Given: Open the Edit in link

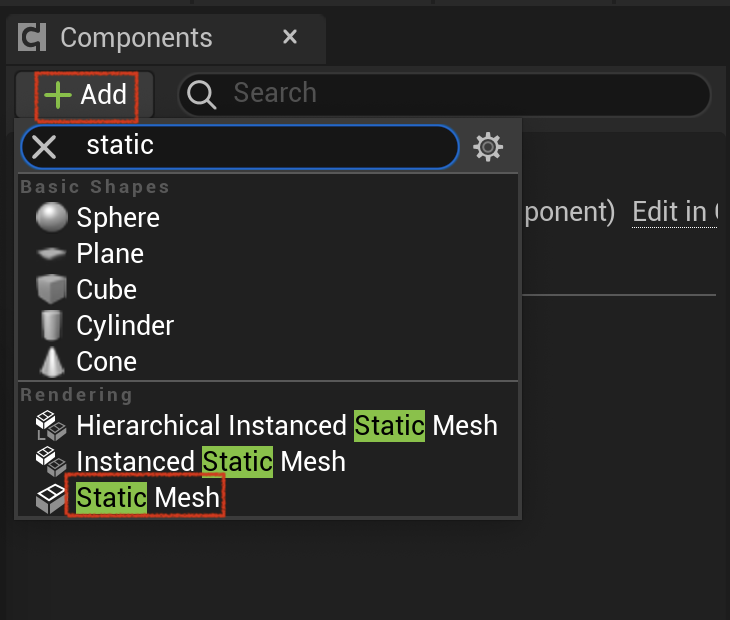Looking at the screenshot, I should pos(675,212).
